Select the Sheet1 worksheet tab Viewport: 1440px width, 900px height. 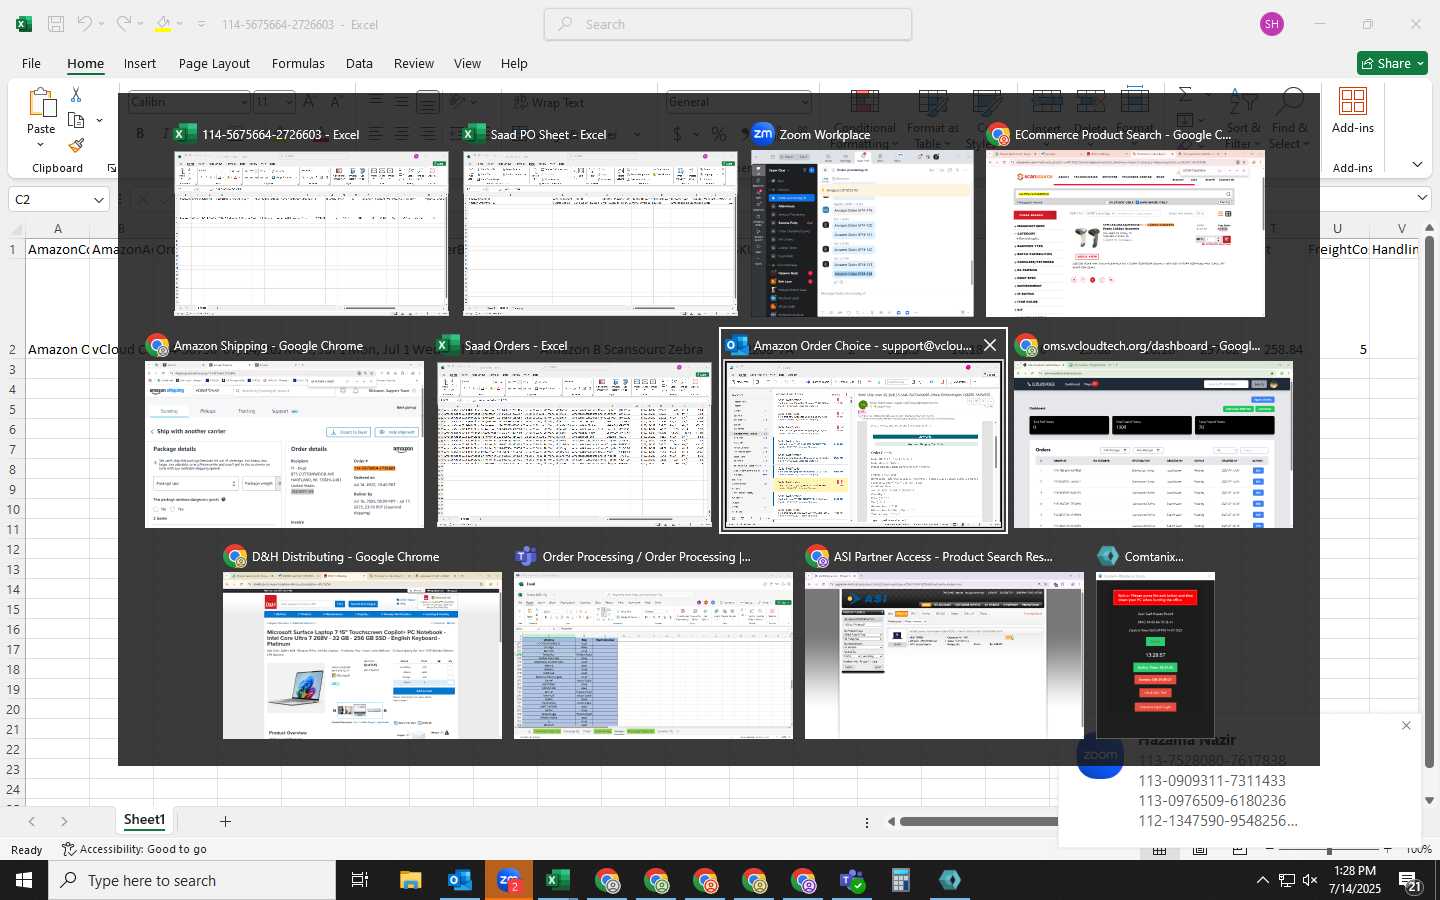pos(144,820)
